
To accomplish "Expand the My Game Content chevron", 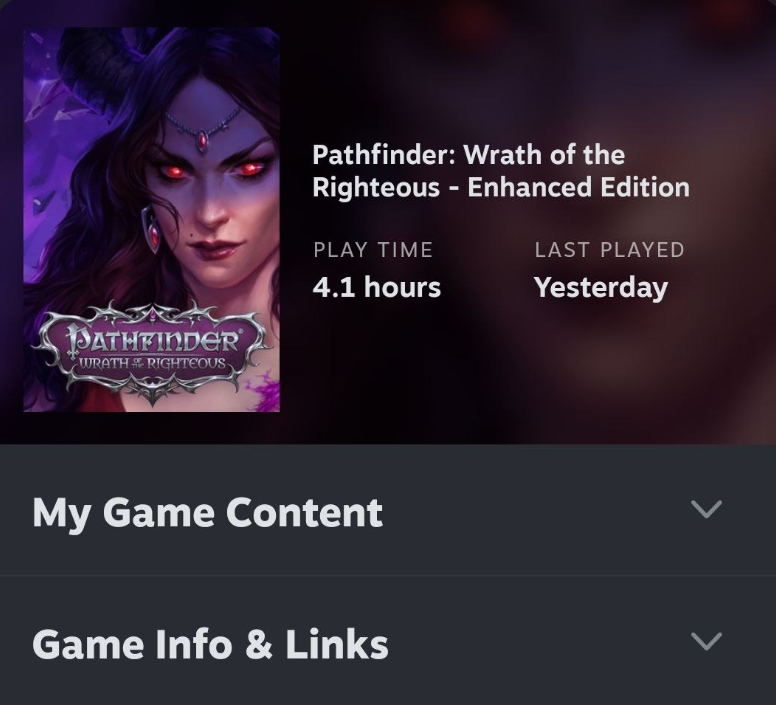I will click(x=706, y=510).
